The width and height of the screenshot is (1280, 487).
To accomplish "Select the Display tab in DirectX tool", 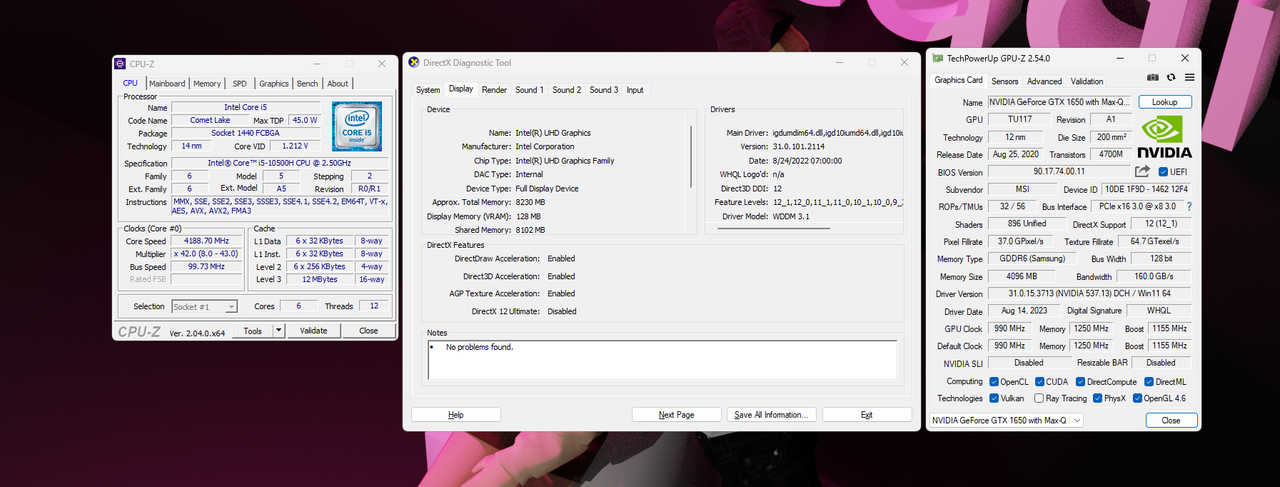I will pos(461,89).
